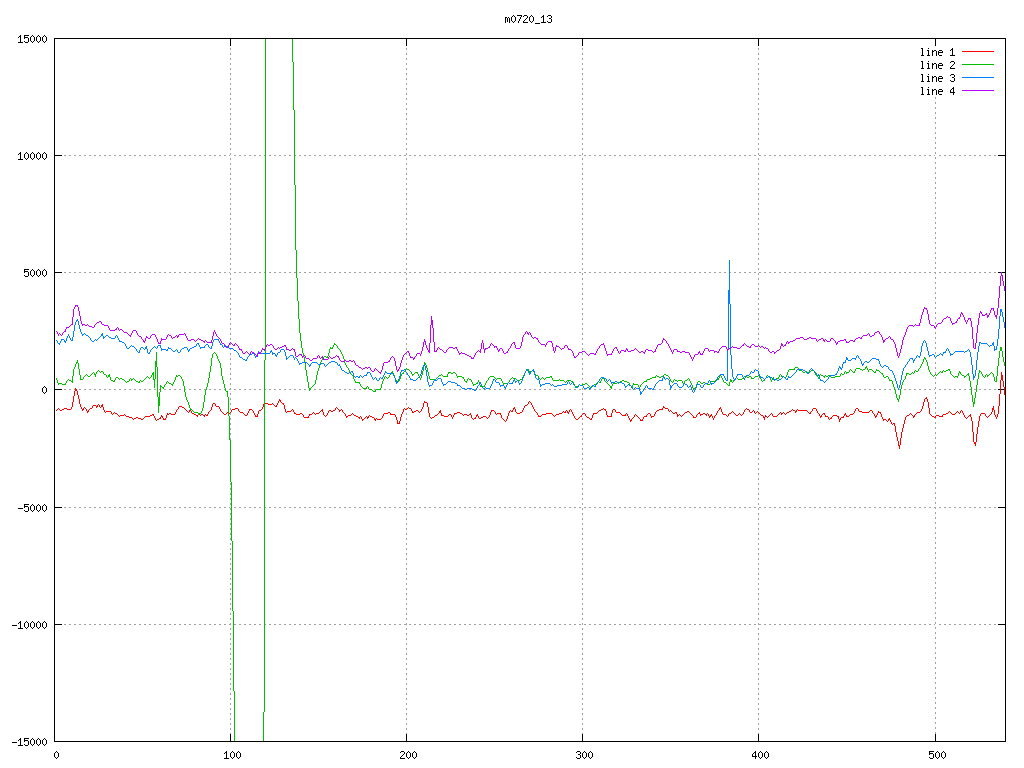1024x768 pixels.
Task: Click the green sample beside 'line 2'
Action: click(x=979, y=65)
